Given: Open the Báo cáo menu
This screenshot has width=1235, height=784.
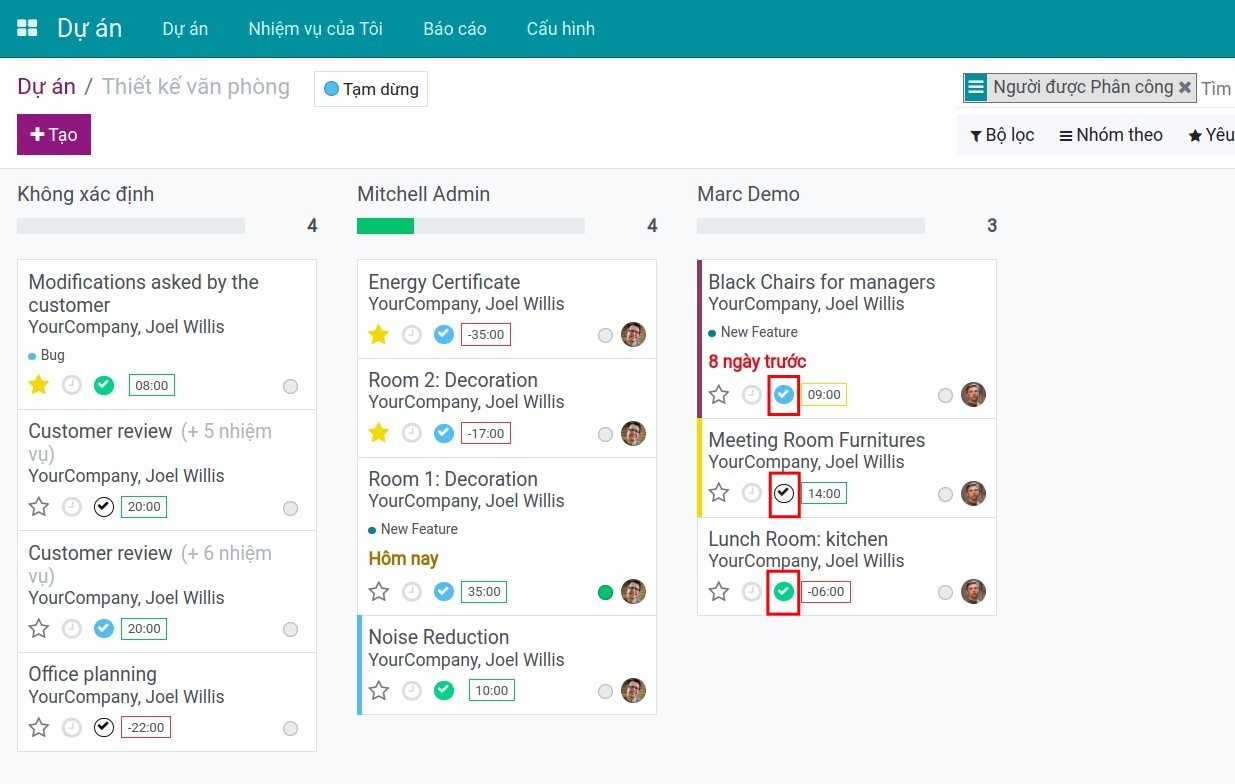Looking at the screenshot, I should click(x=454, y=29).
